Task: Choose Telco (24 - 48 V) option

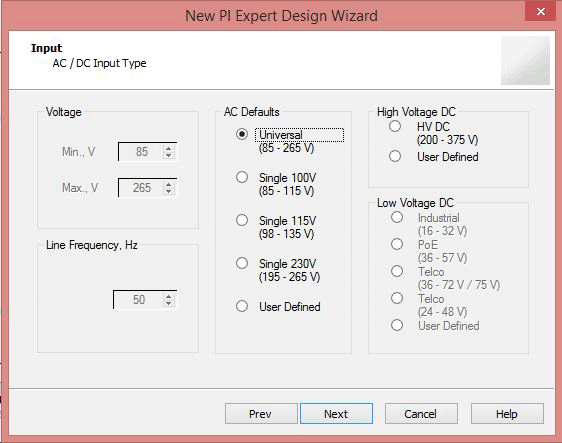Action: (397, 298)
